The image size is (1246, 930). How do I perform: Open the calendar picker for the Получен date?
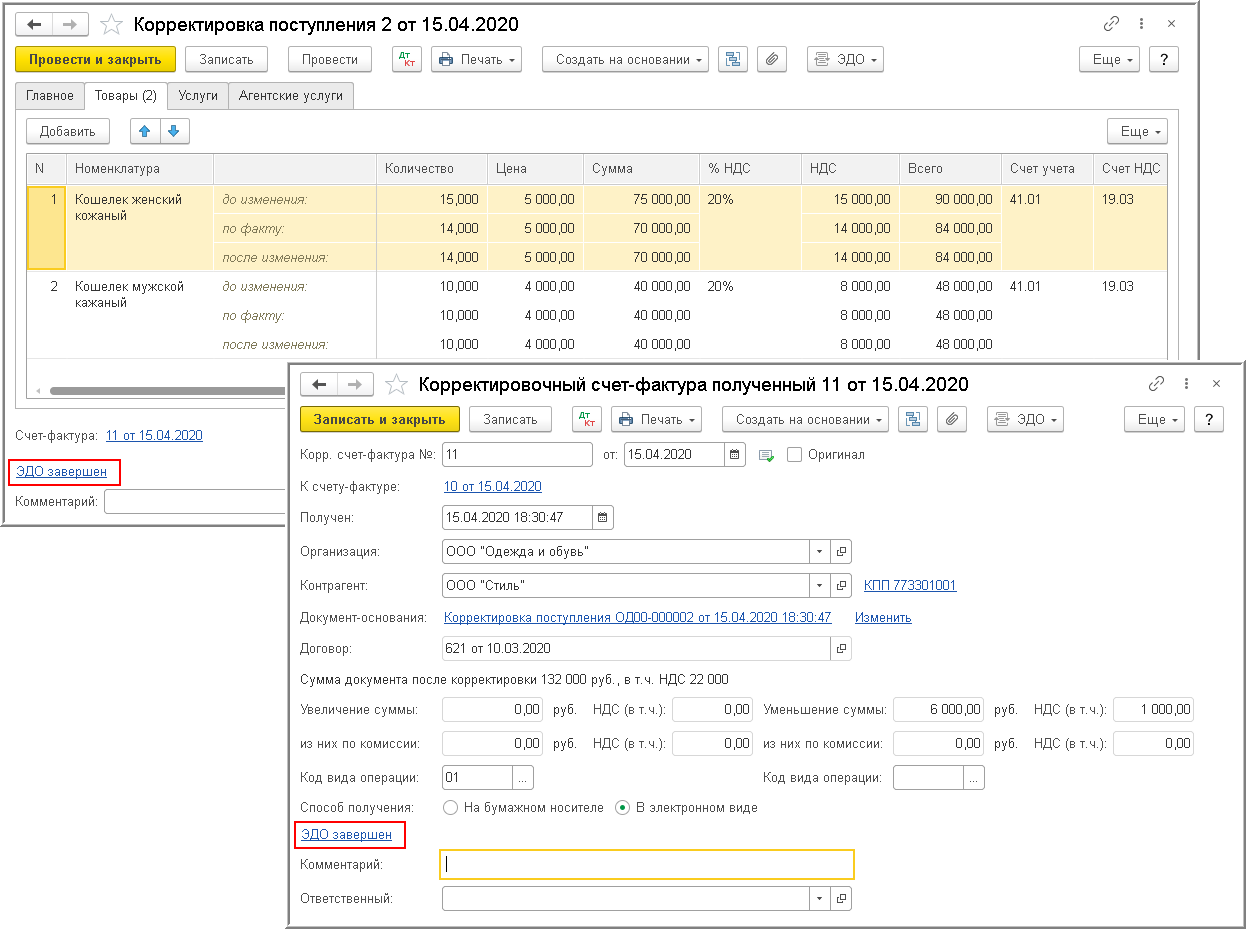pyautogui.click(x=602, y=518)
